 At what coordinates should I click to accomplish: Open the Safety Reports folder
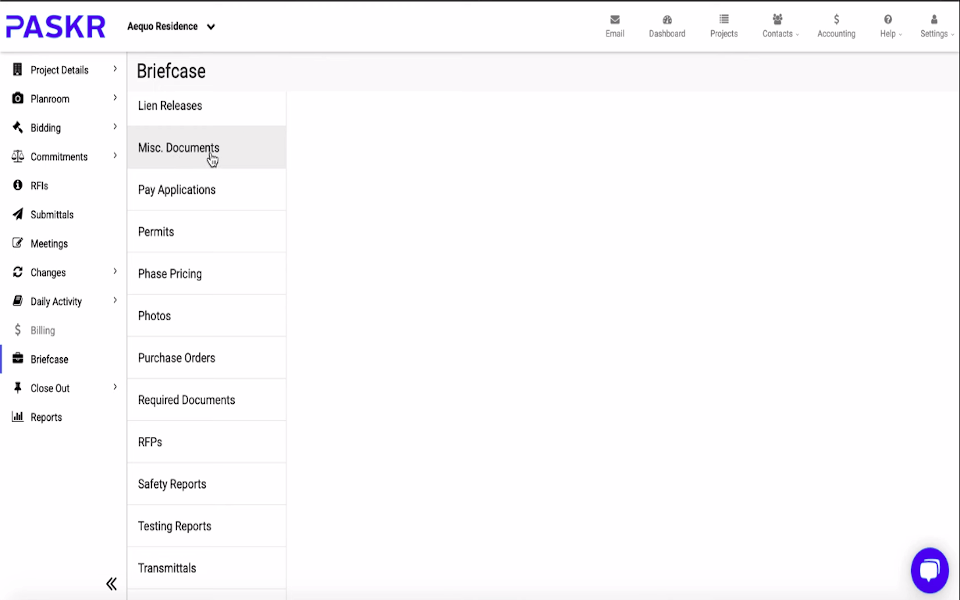(x=206, y=484)
